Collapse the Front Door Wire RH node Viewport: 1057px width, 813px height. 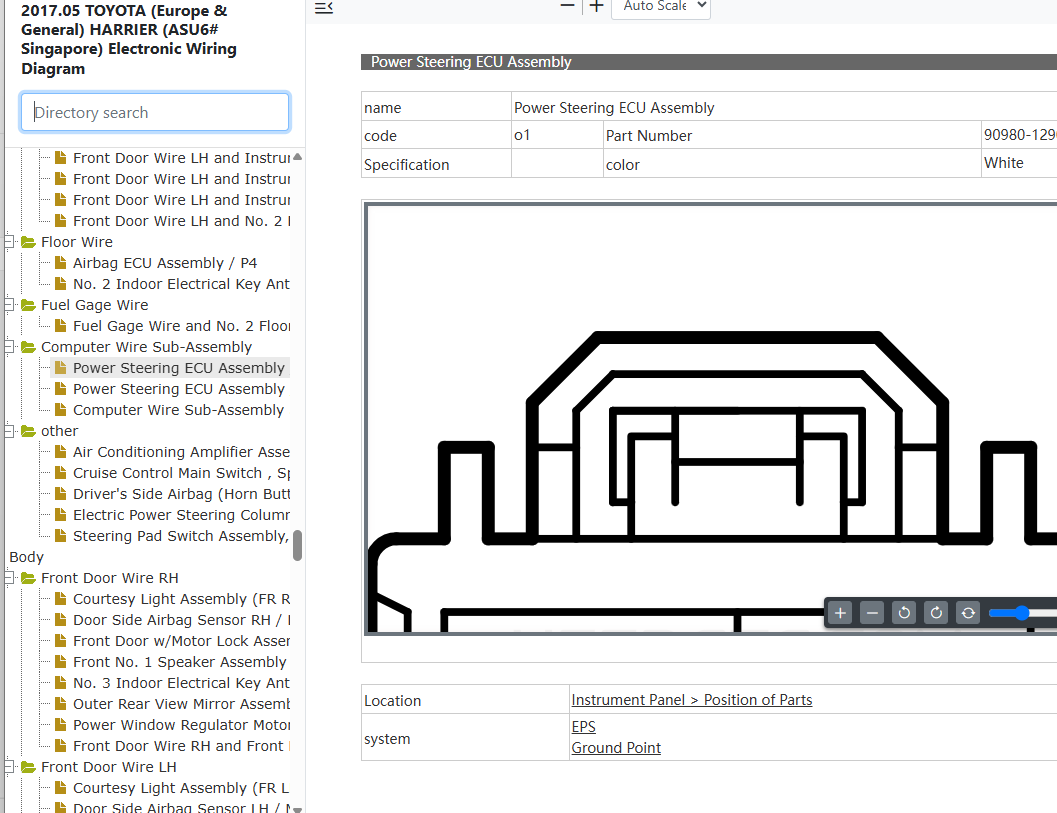(x=9, y=578)
